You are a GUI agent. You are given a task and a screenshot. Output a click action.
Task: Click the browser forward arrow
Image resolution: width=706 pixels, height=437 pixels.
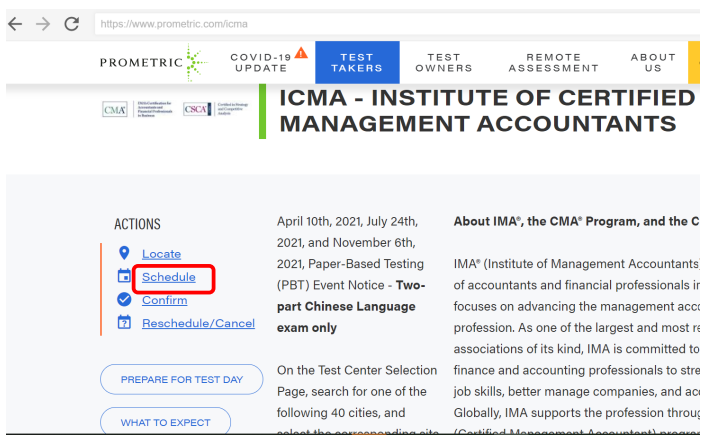[x=43, y=23]
